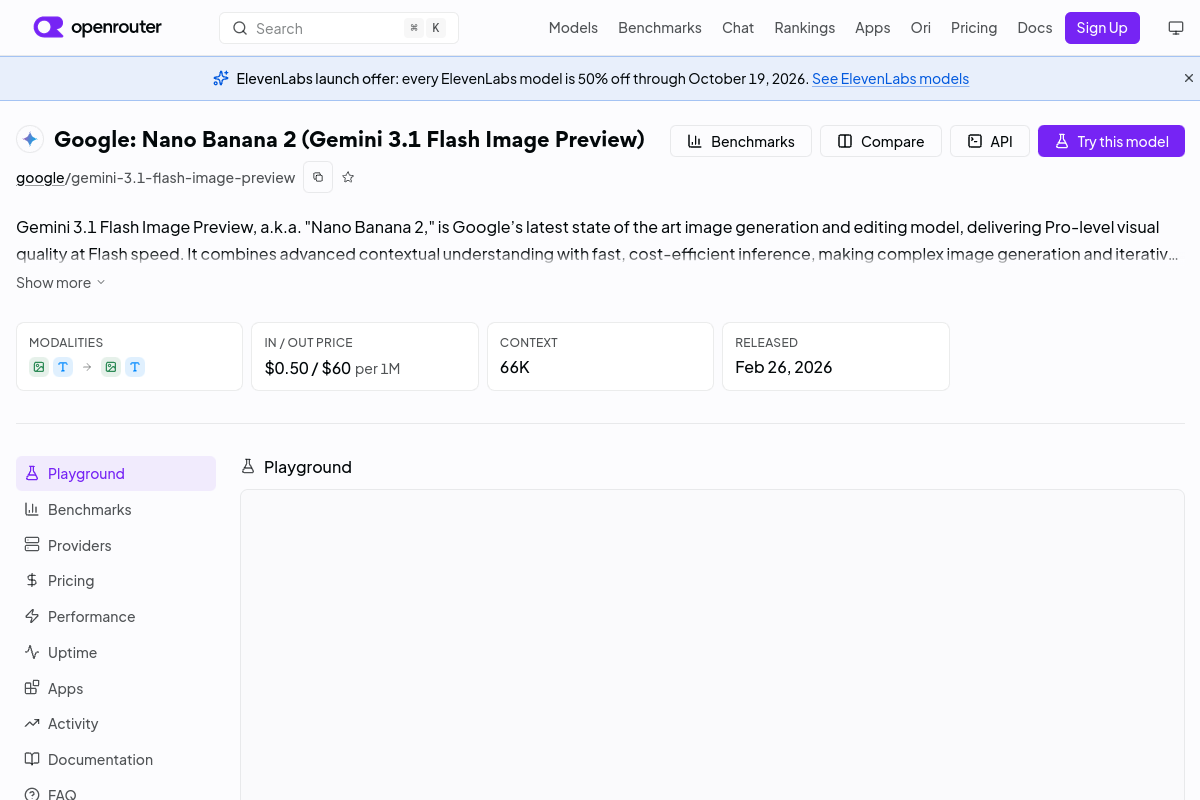Open Chat in top navigation

[738, 28]
